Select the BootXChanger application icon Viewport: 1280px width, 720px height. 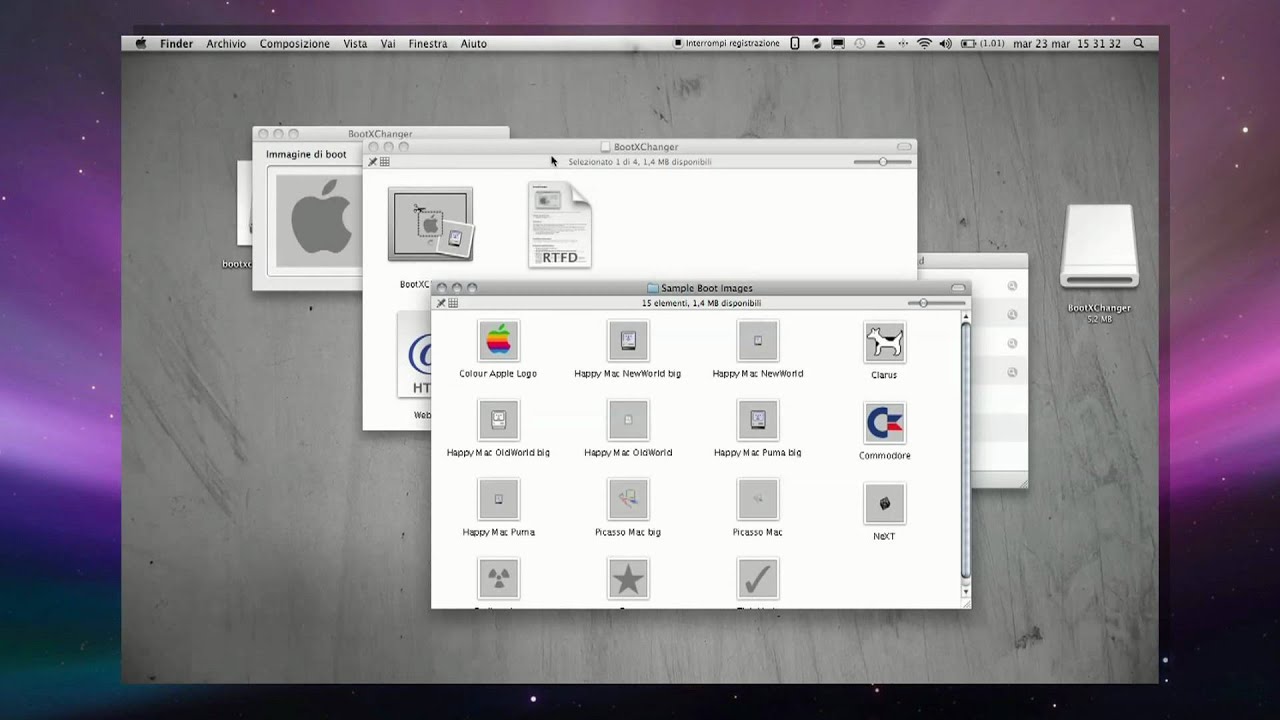pos(431,224)
